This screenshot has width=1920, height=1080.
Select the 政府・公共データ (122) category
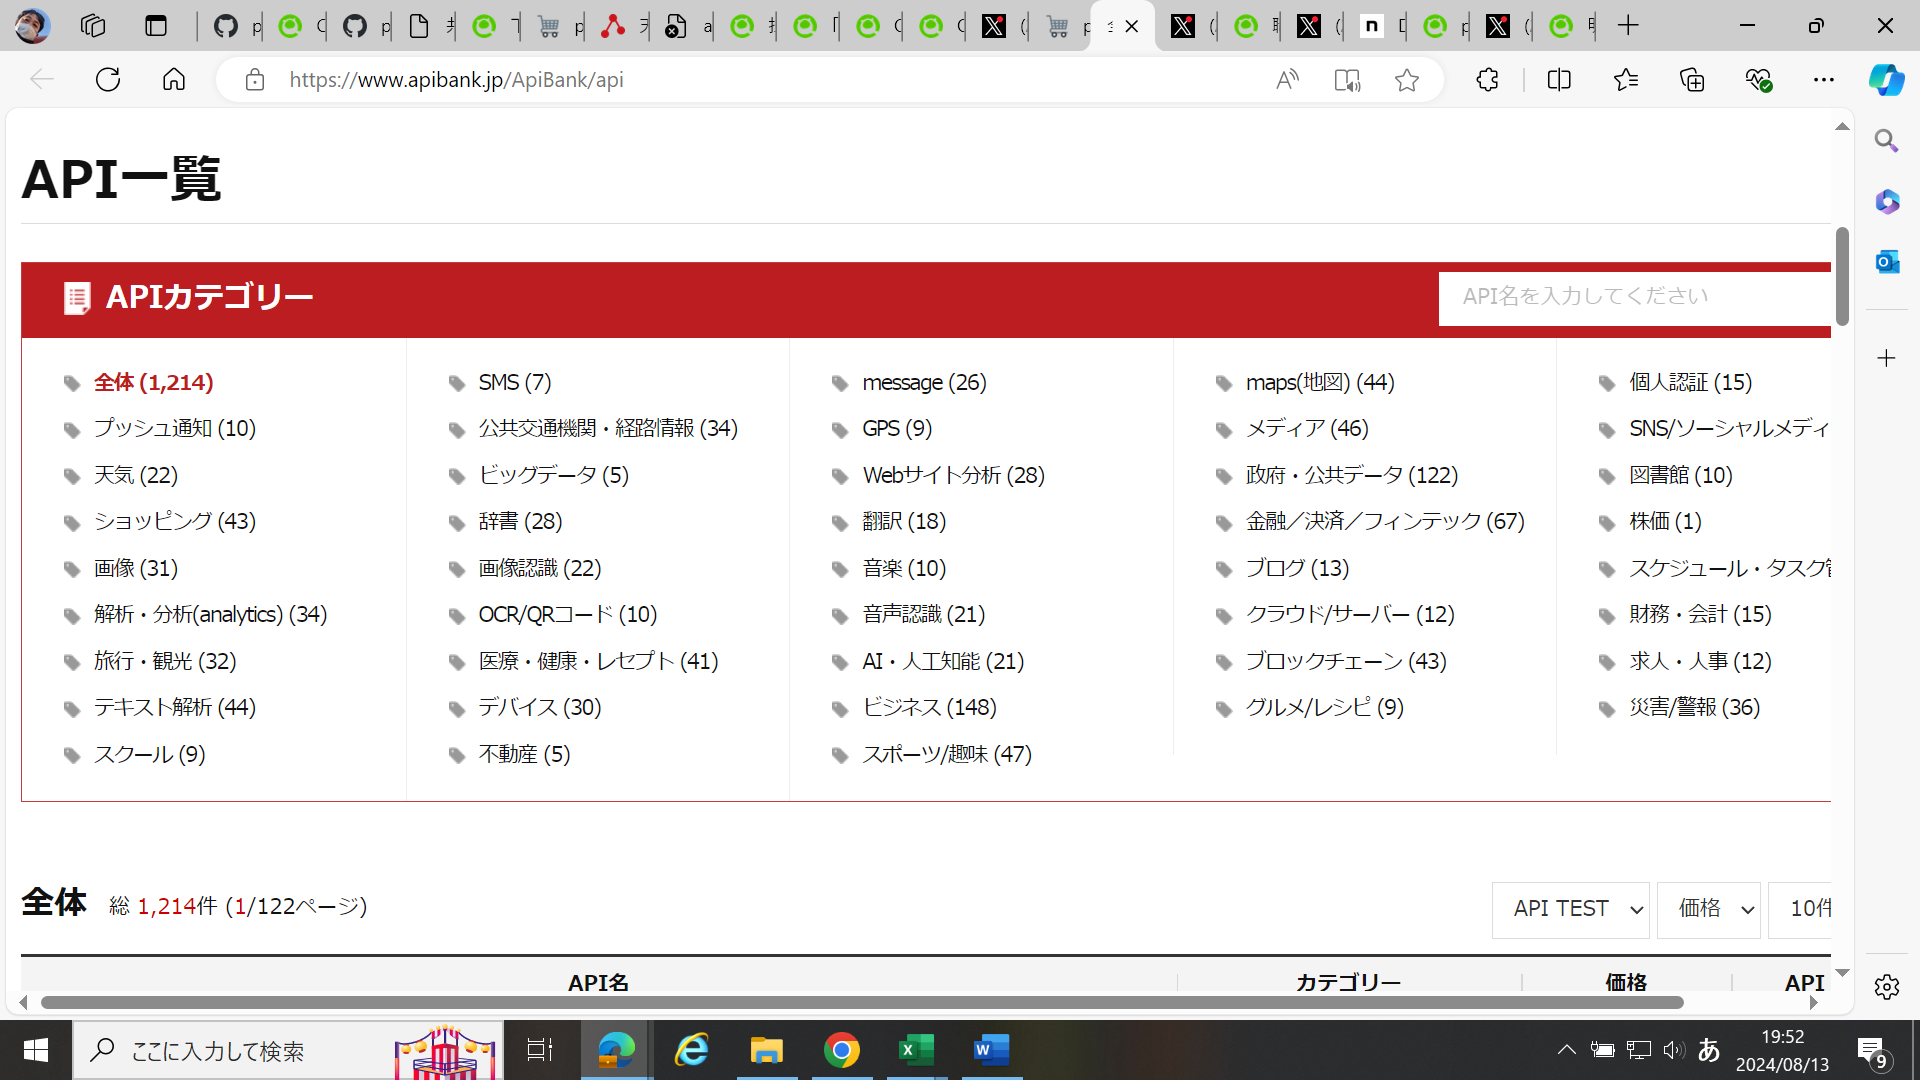pyautogui.click(x=1351, y=476)
